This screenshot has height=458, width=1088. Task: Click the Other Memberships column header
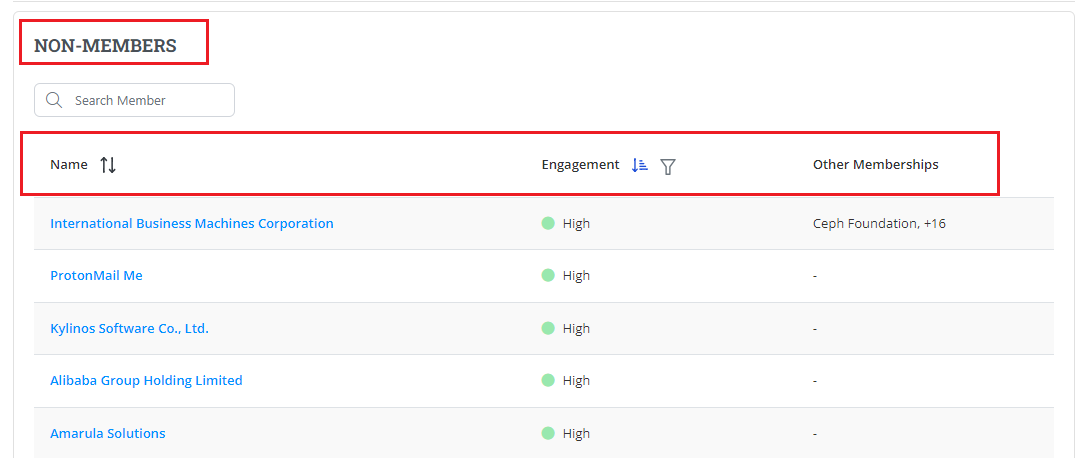point(875,165)
